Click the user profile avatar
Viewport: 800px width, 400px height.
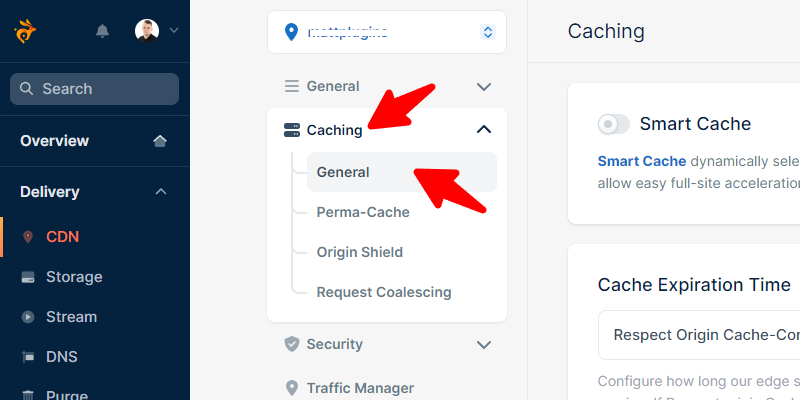(147, 31)
